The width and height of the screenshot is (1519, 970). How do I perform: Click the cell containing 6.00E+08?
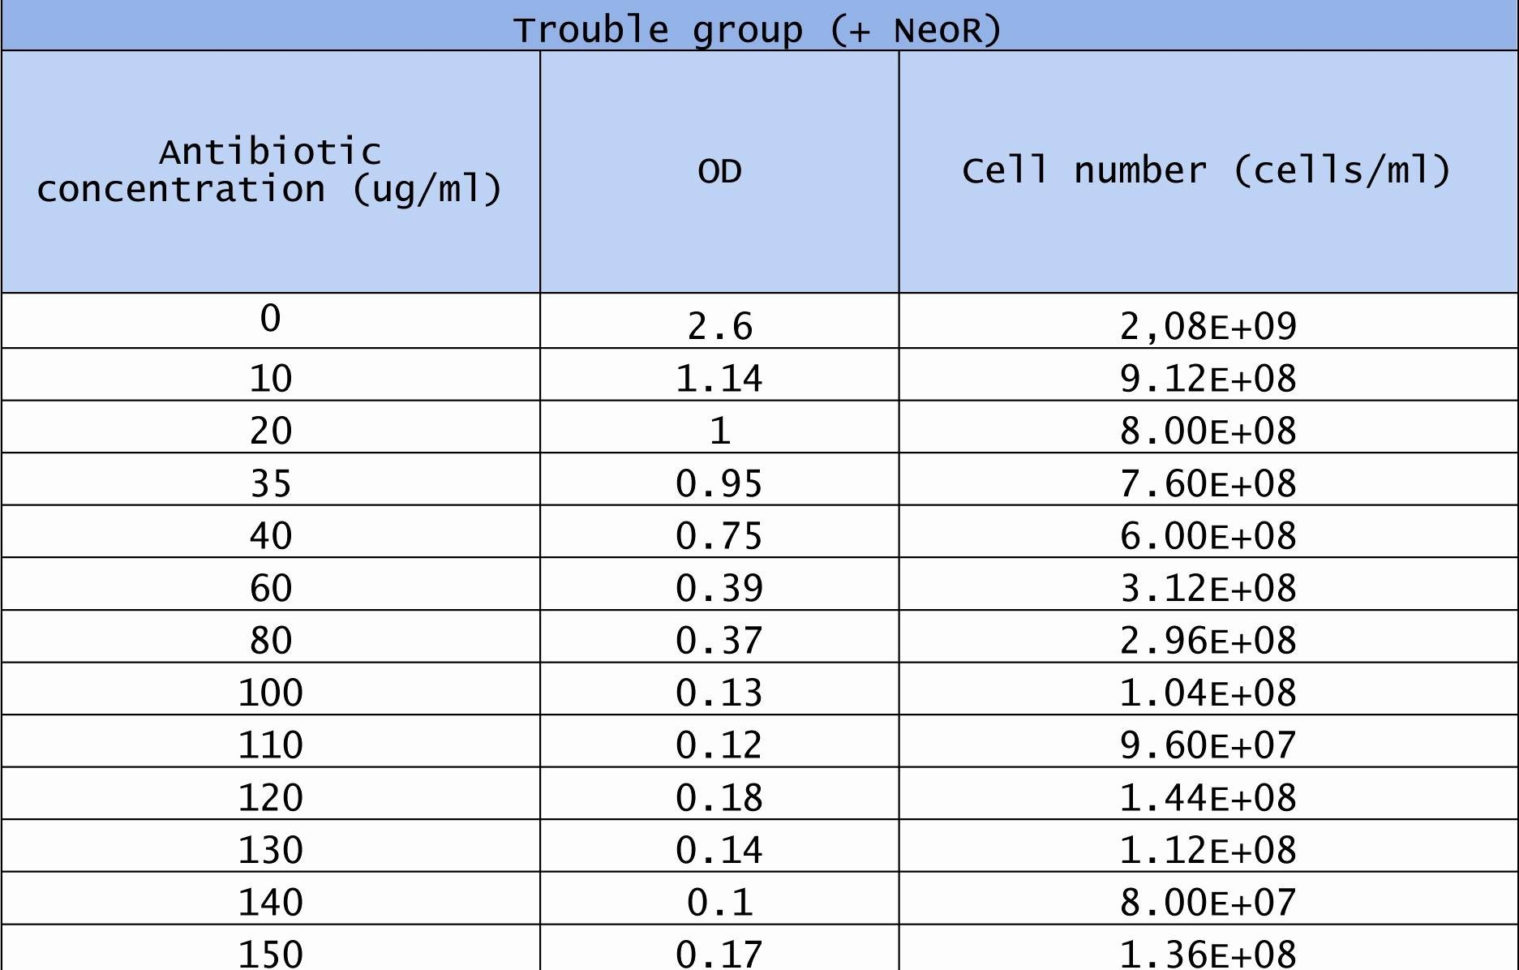[x=1207, y=535]
